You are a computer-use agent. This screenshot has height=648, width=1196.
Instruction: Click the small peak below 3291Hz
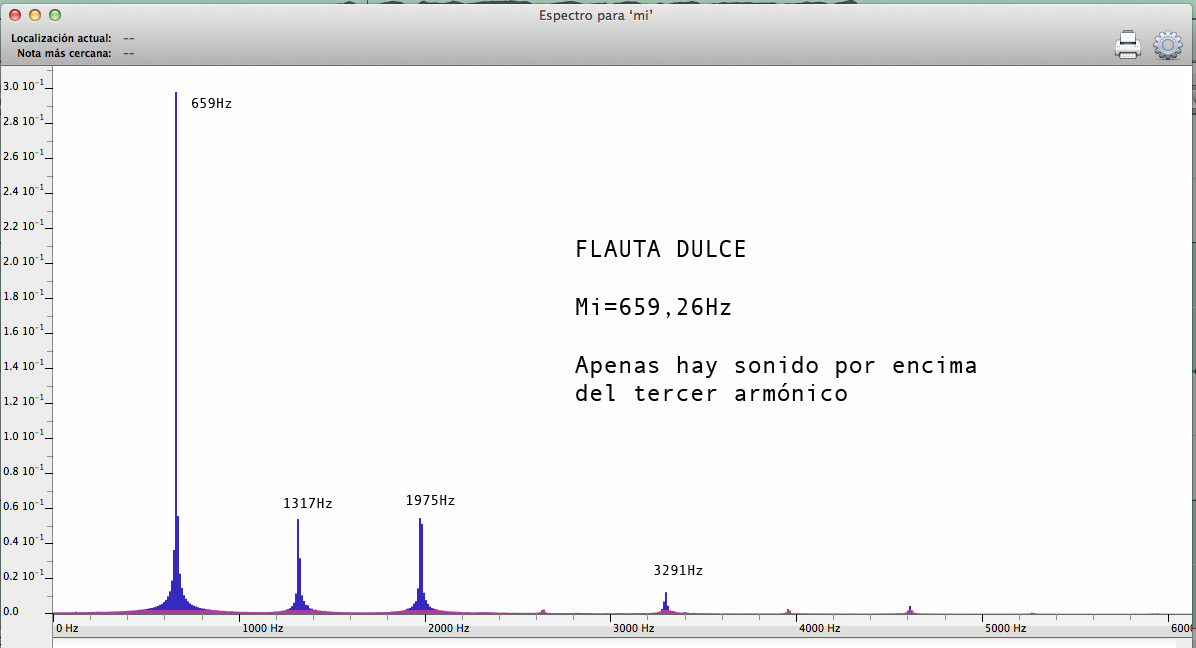tap(665, 601)
